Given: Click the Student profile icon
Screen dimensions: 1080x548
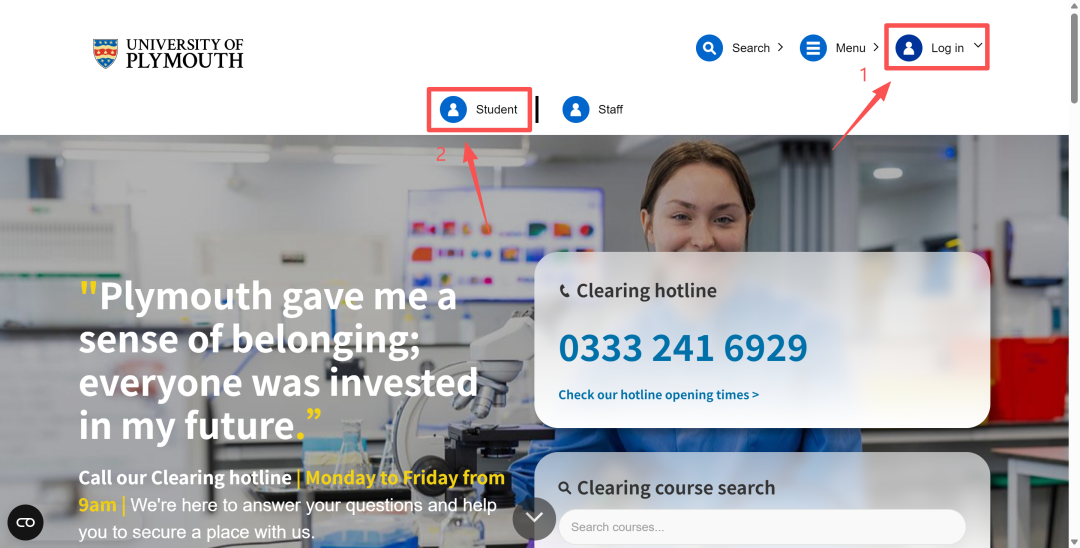Looking at the screenshot, I should point(453,109).
